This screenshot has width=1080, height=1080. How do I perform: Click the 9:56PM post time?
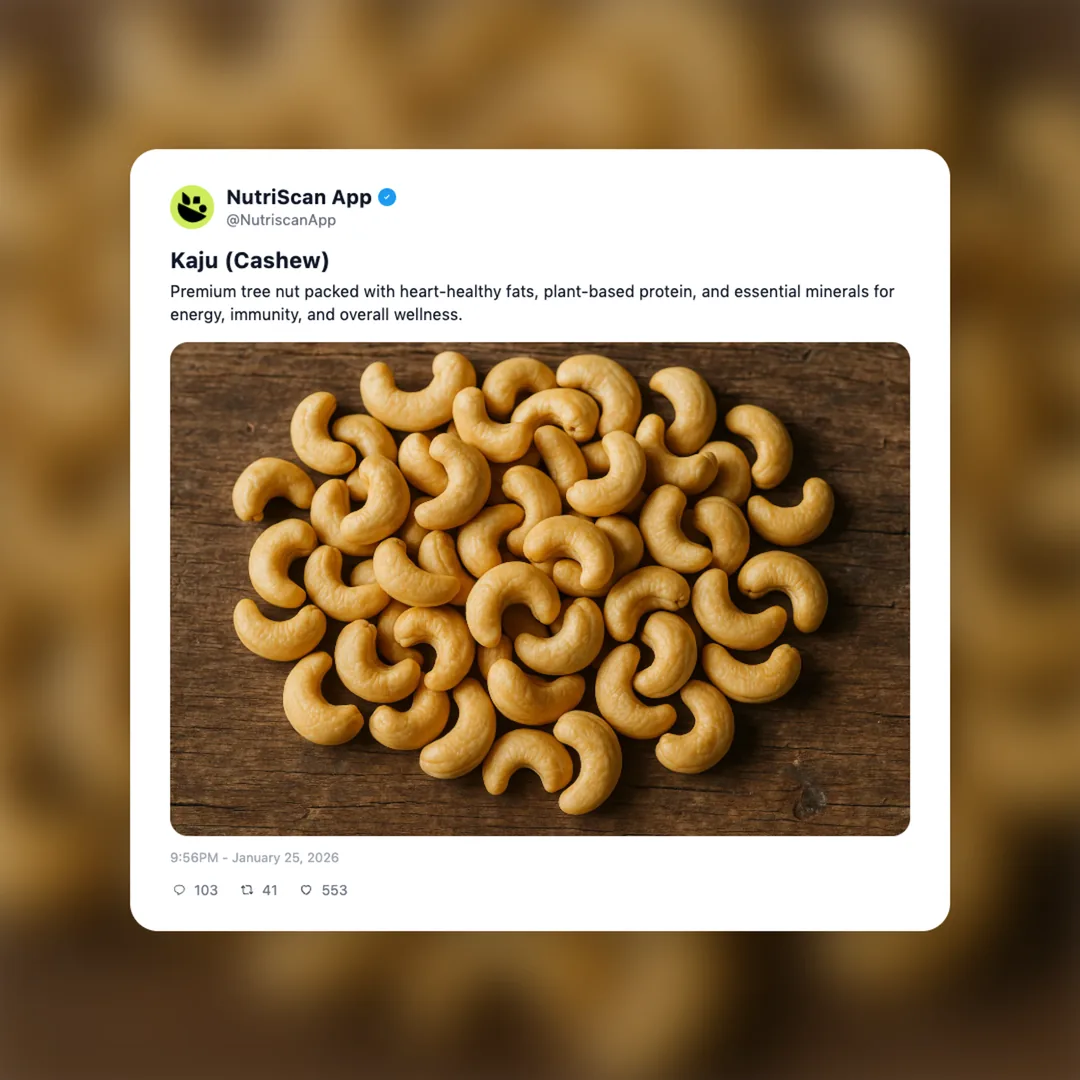tap(194, 858)
